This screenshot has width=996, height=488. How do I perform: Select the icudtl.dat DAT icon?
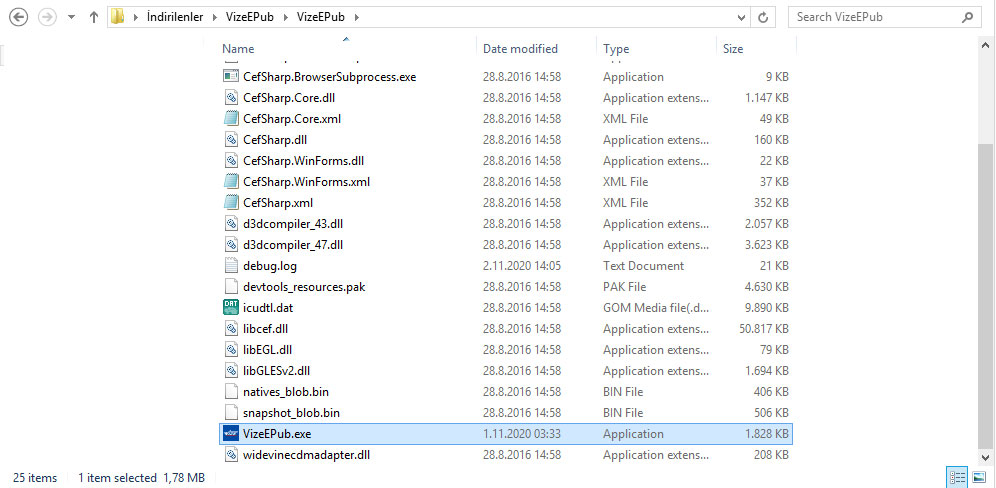click(x=231, y=307)
